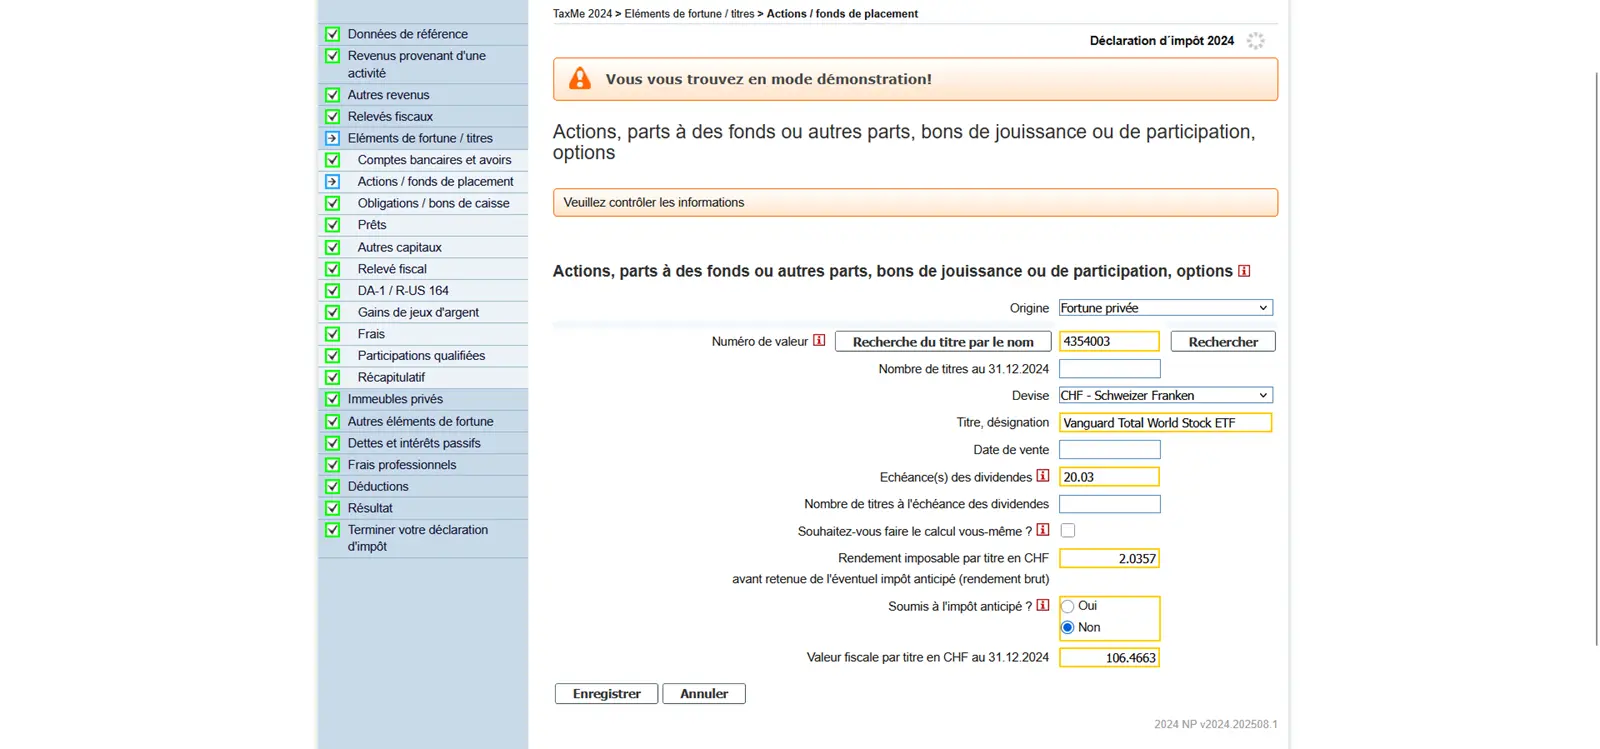Click the check icon beside Obligations / bons de caisse

click(333, 203)
